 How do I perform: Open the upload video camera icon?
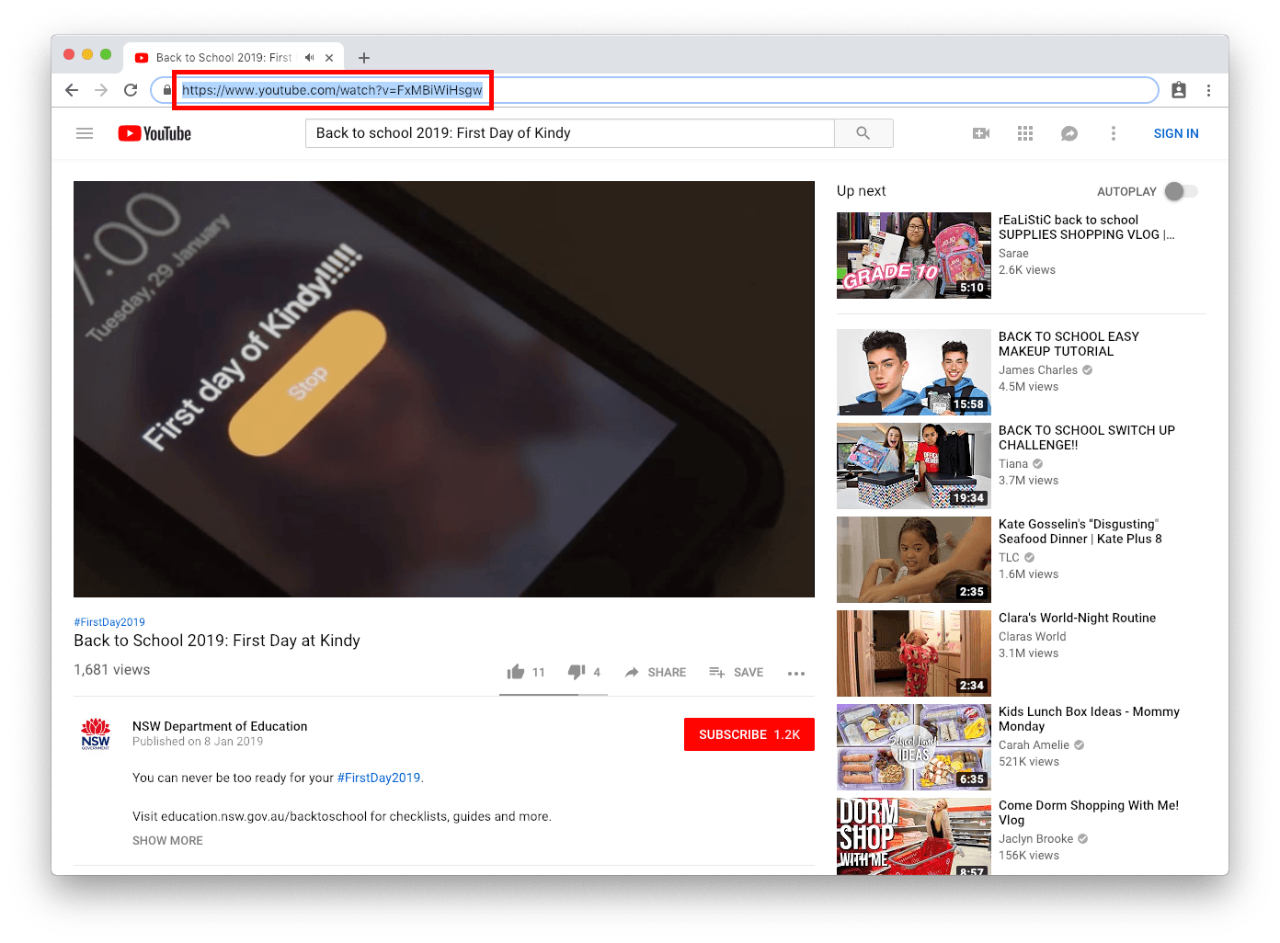pos(980,133)
